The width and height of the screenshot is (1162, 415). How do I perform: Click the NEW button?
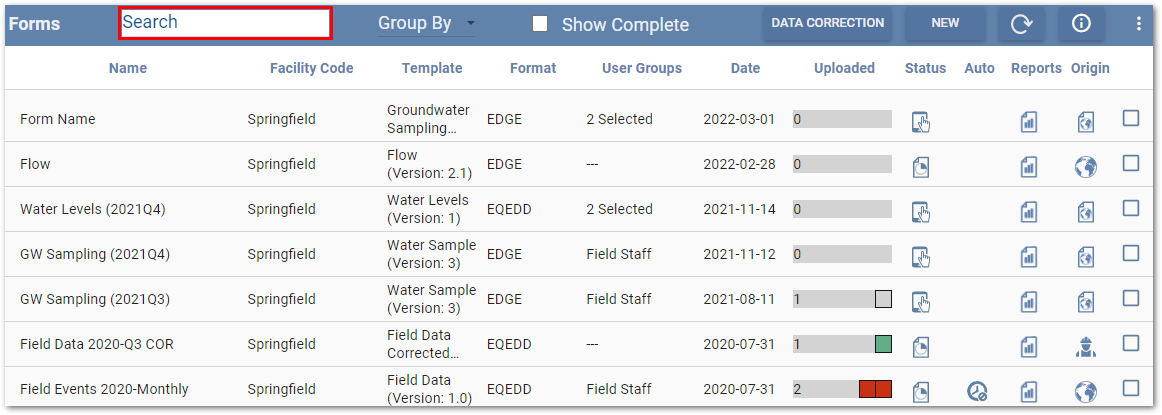(x=945, y=23)
